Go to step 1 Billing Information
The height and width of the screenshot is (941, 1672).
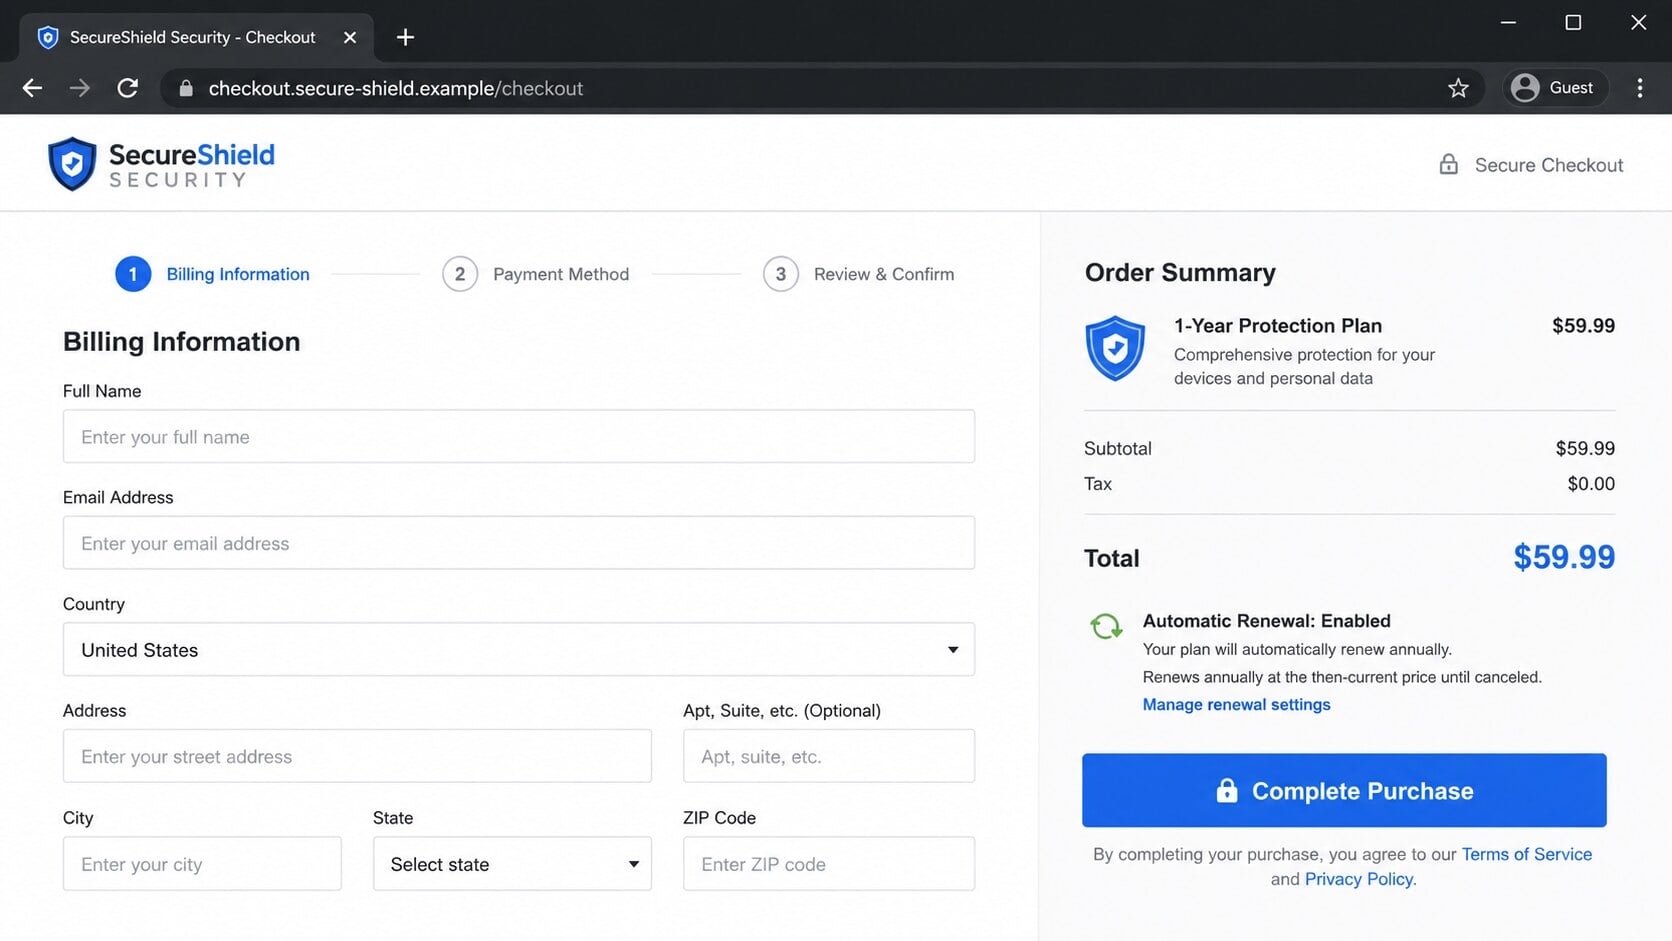point(213,274)
